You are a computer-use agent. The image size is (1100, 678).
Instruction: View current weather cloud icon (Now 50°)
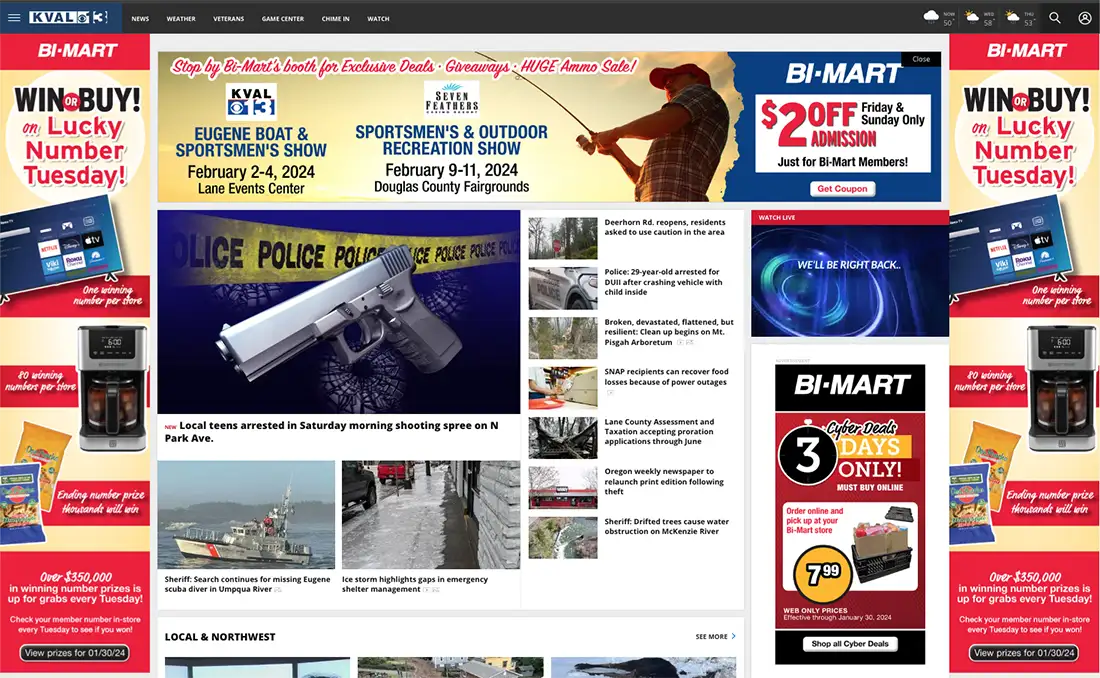tap(931, 16)
